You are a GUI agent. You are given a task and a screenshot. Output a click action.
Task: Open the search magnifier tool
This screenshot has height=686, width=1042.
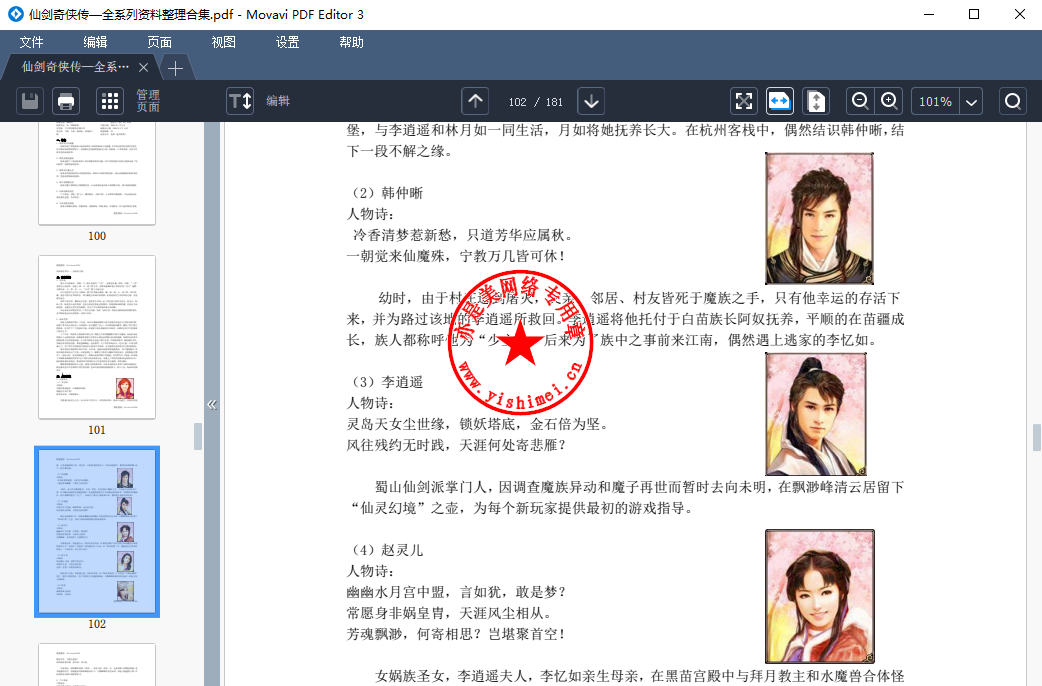1013,101
